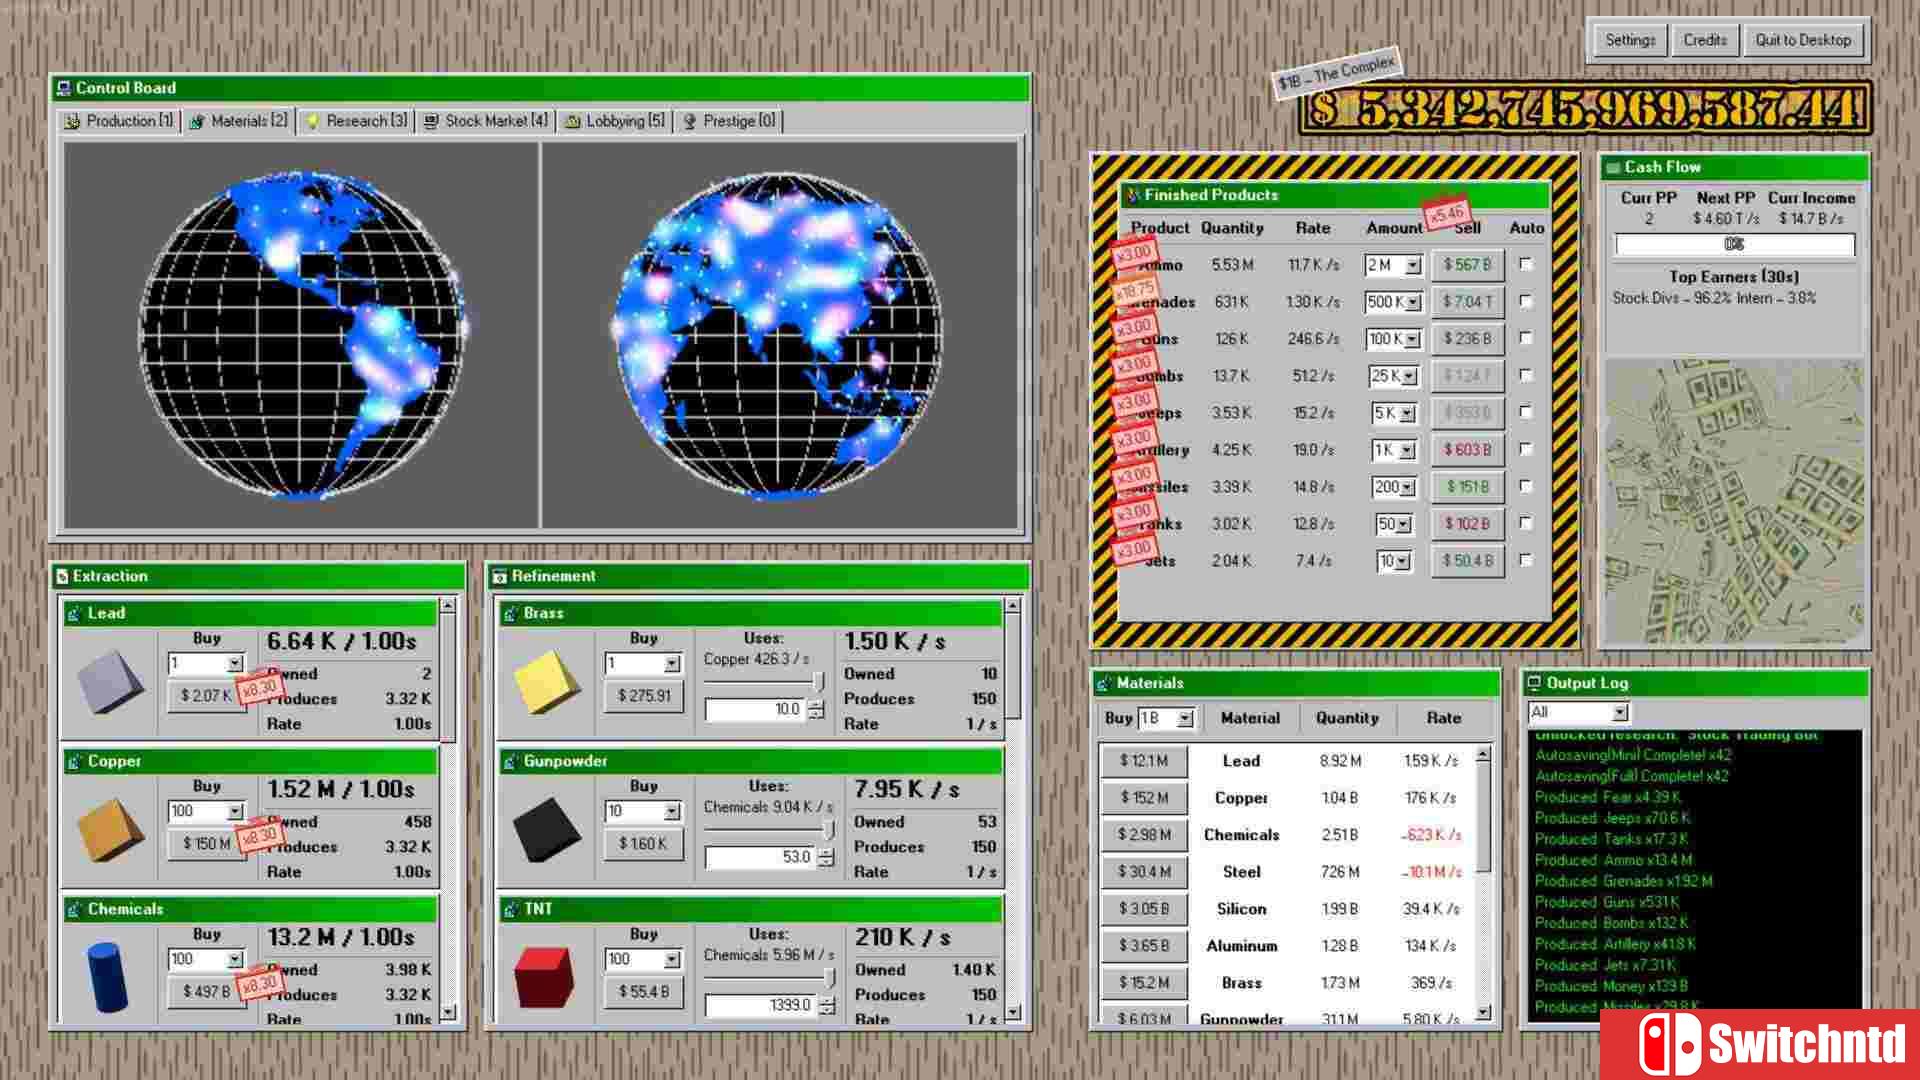Enable Auto sell for Jets
1920x1080 pixels.
tap(1526, 560)
